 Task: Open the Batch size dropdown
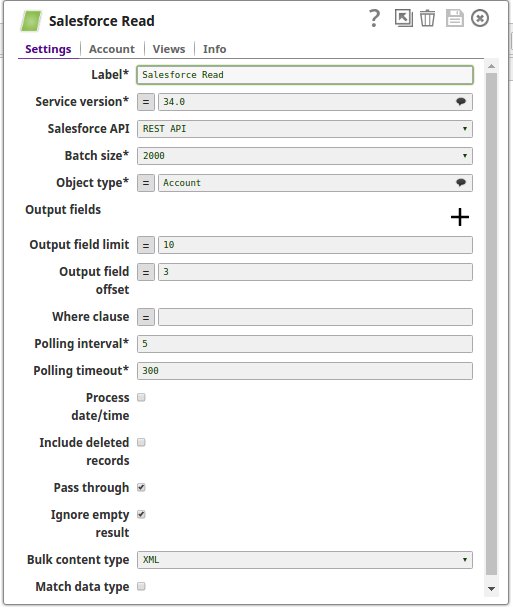coord(305,156)
